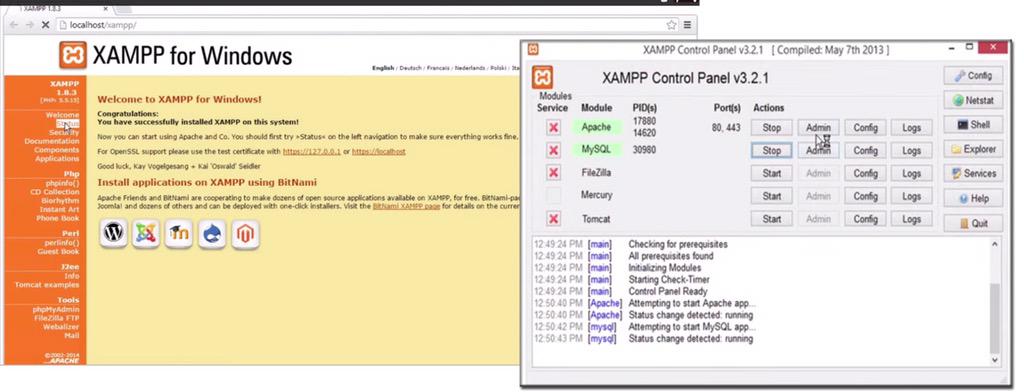Toggle the MySQL service checkbox
1024x392 pixels.
pos(554,150)
